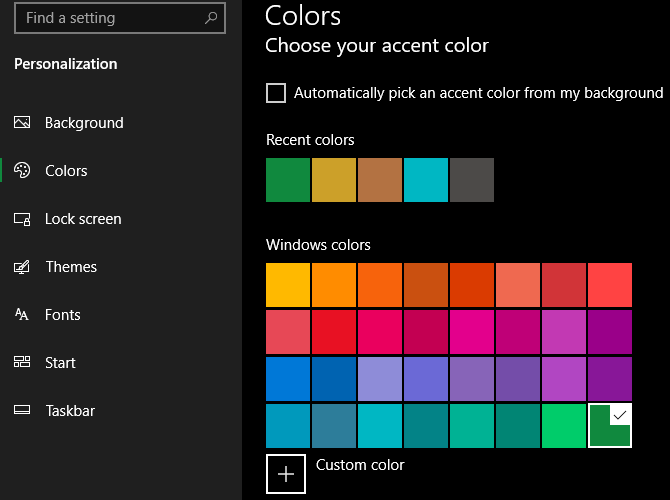This screenshot has width=670, height=500.
Task: Click the Start tiles icon
Action: pyautogui.click(x=22, y=363)
